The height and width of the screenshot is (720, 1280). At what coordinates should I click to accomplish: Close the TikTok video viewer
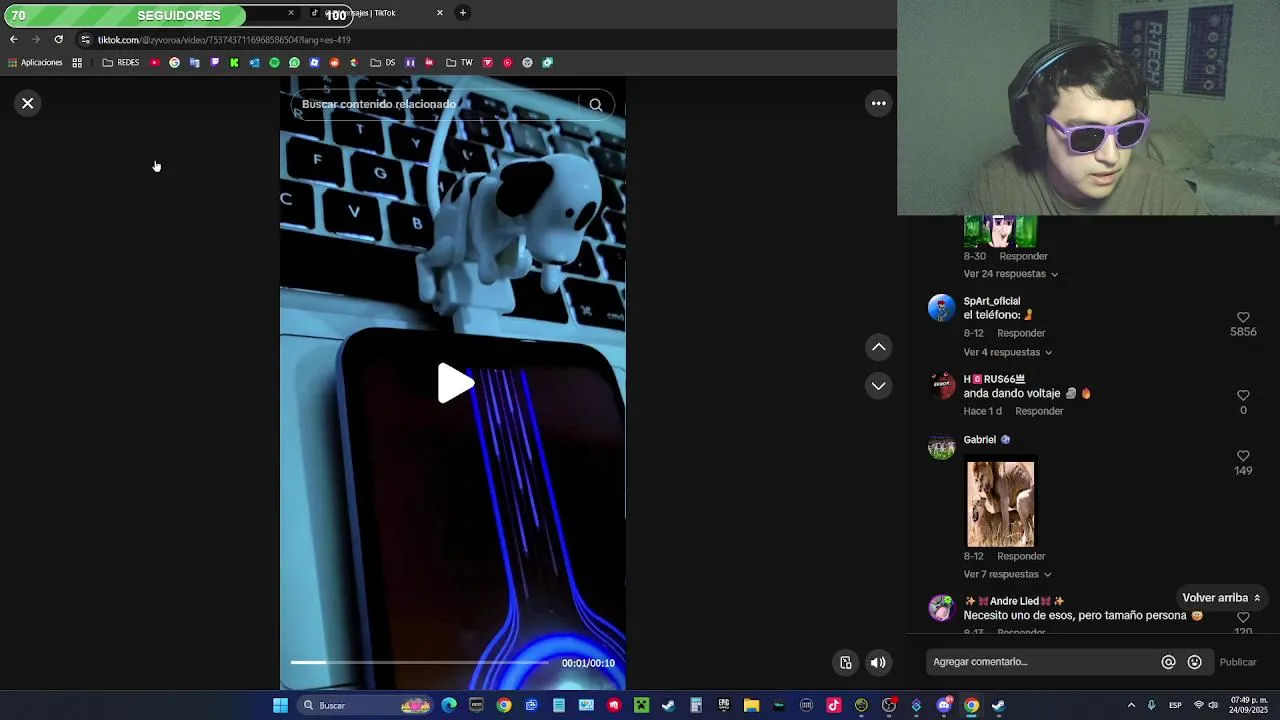[28, 103]
